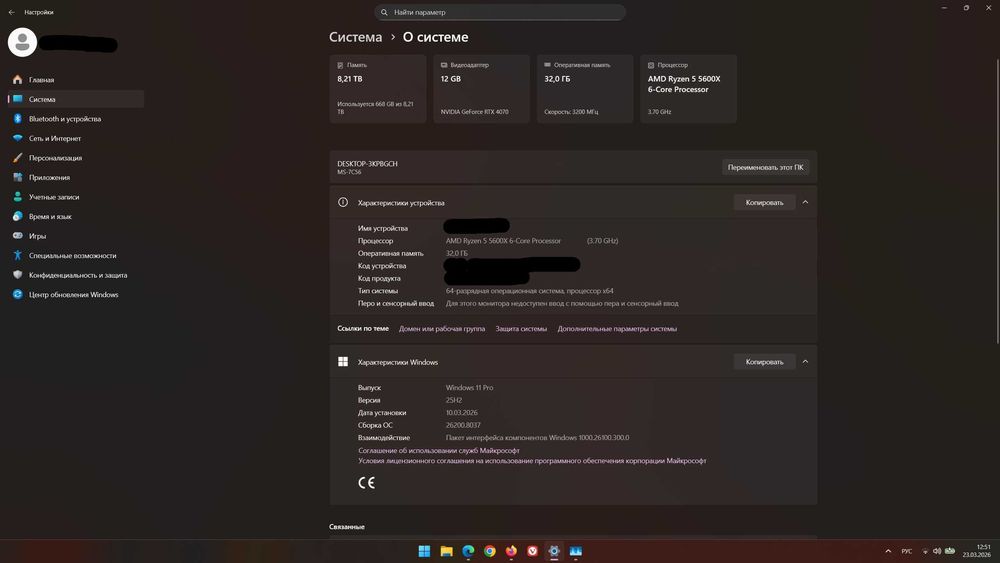Open the Процессор AMD Ryzen 5 card
The width and height of the screenshot is (1000, 563).
coord(688,89)
